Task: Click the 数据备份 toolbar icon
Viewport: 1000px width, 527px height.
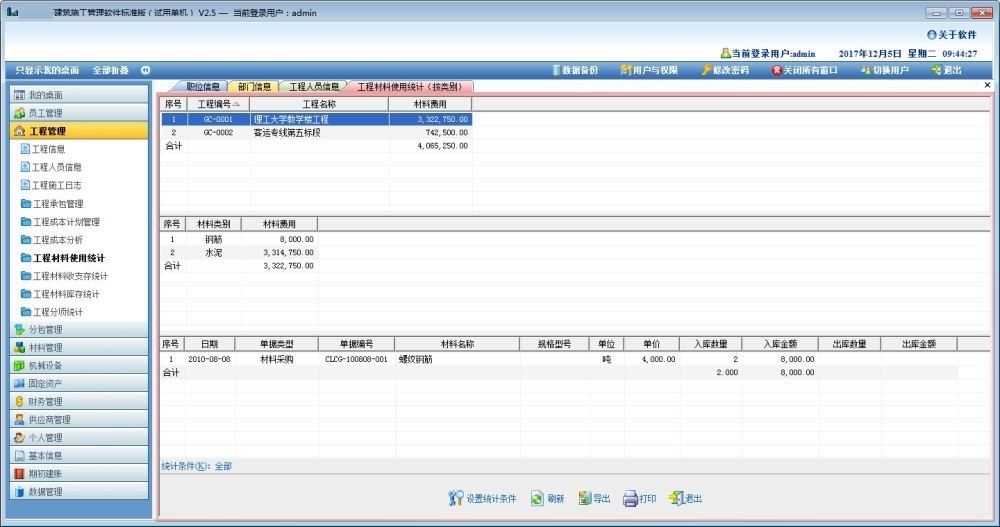Action: (x=556, y=70)
